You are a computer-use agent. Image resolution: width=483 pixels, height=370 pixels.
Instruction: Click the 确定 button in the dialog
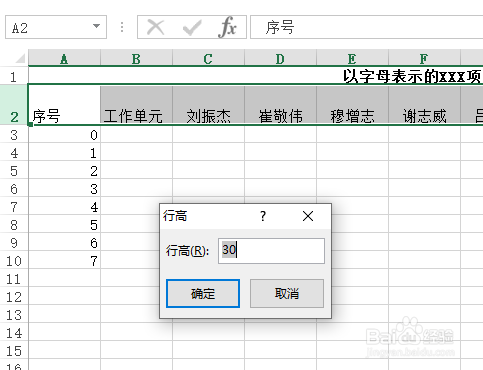(203, 293)
